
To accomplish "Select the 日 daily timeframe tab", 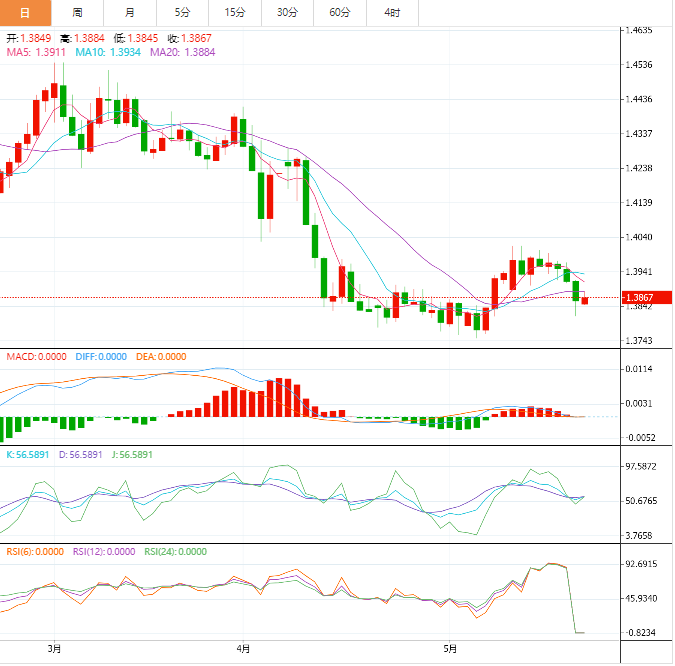I will pyautogui.click(x=25, y=13).
